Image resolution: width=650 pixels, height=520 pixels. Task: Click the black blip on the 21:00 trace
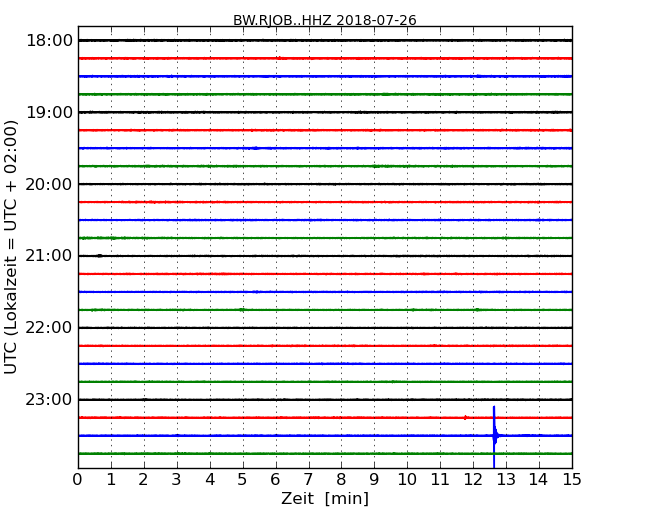point(99,256)
